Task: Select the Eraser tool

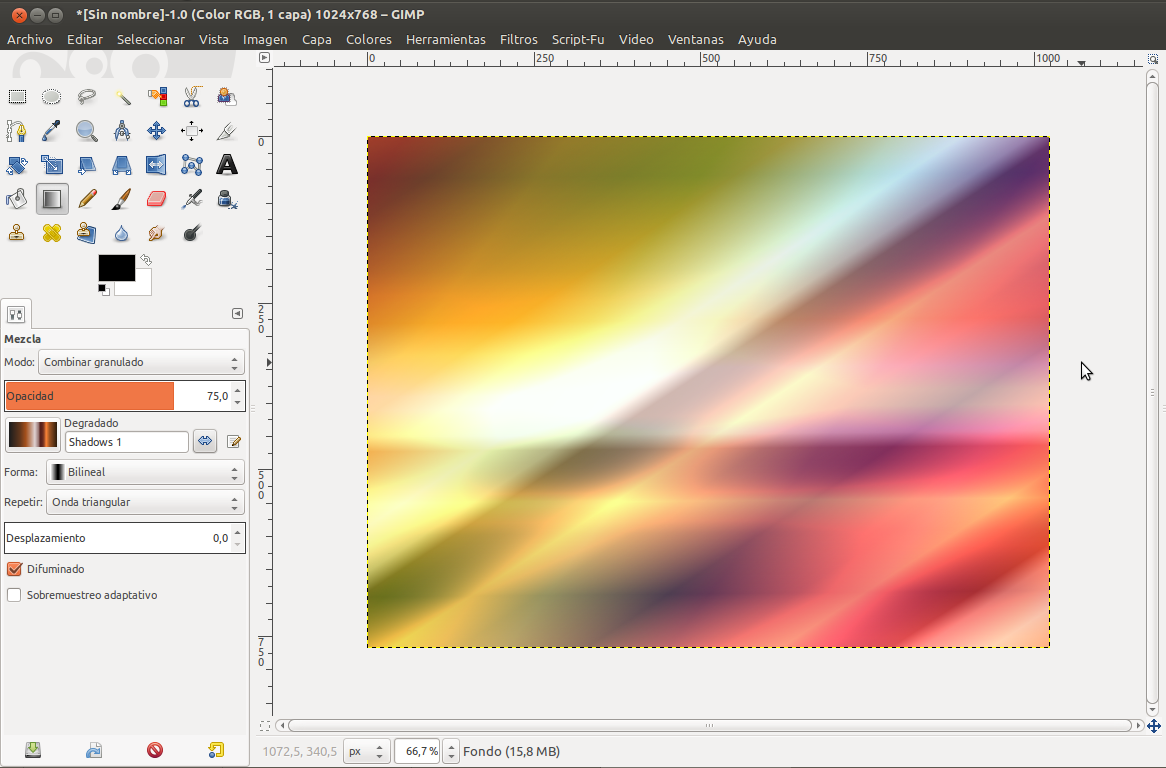Action: pyautogui.click(x=157, y=199)
